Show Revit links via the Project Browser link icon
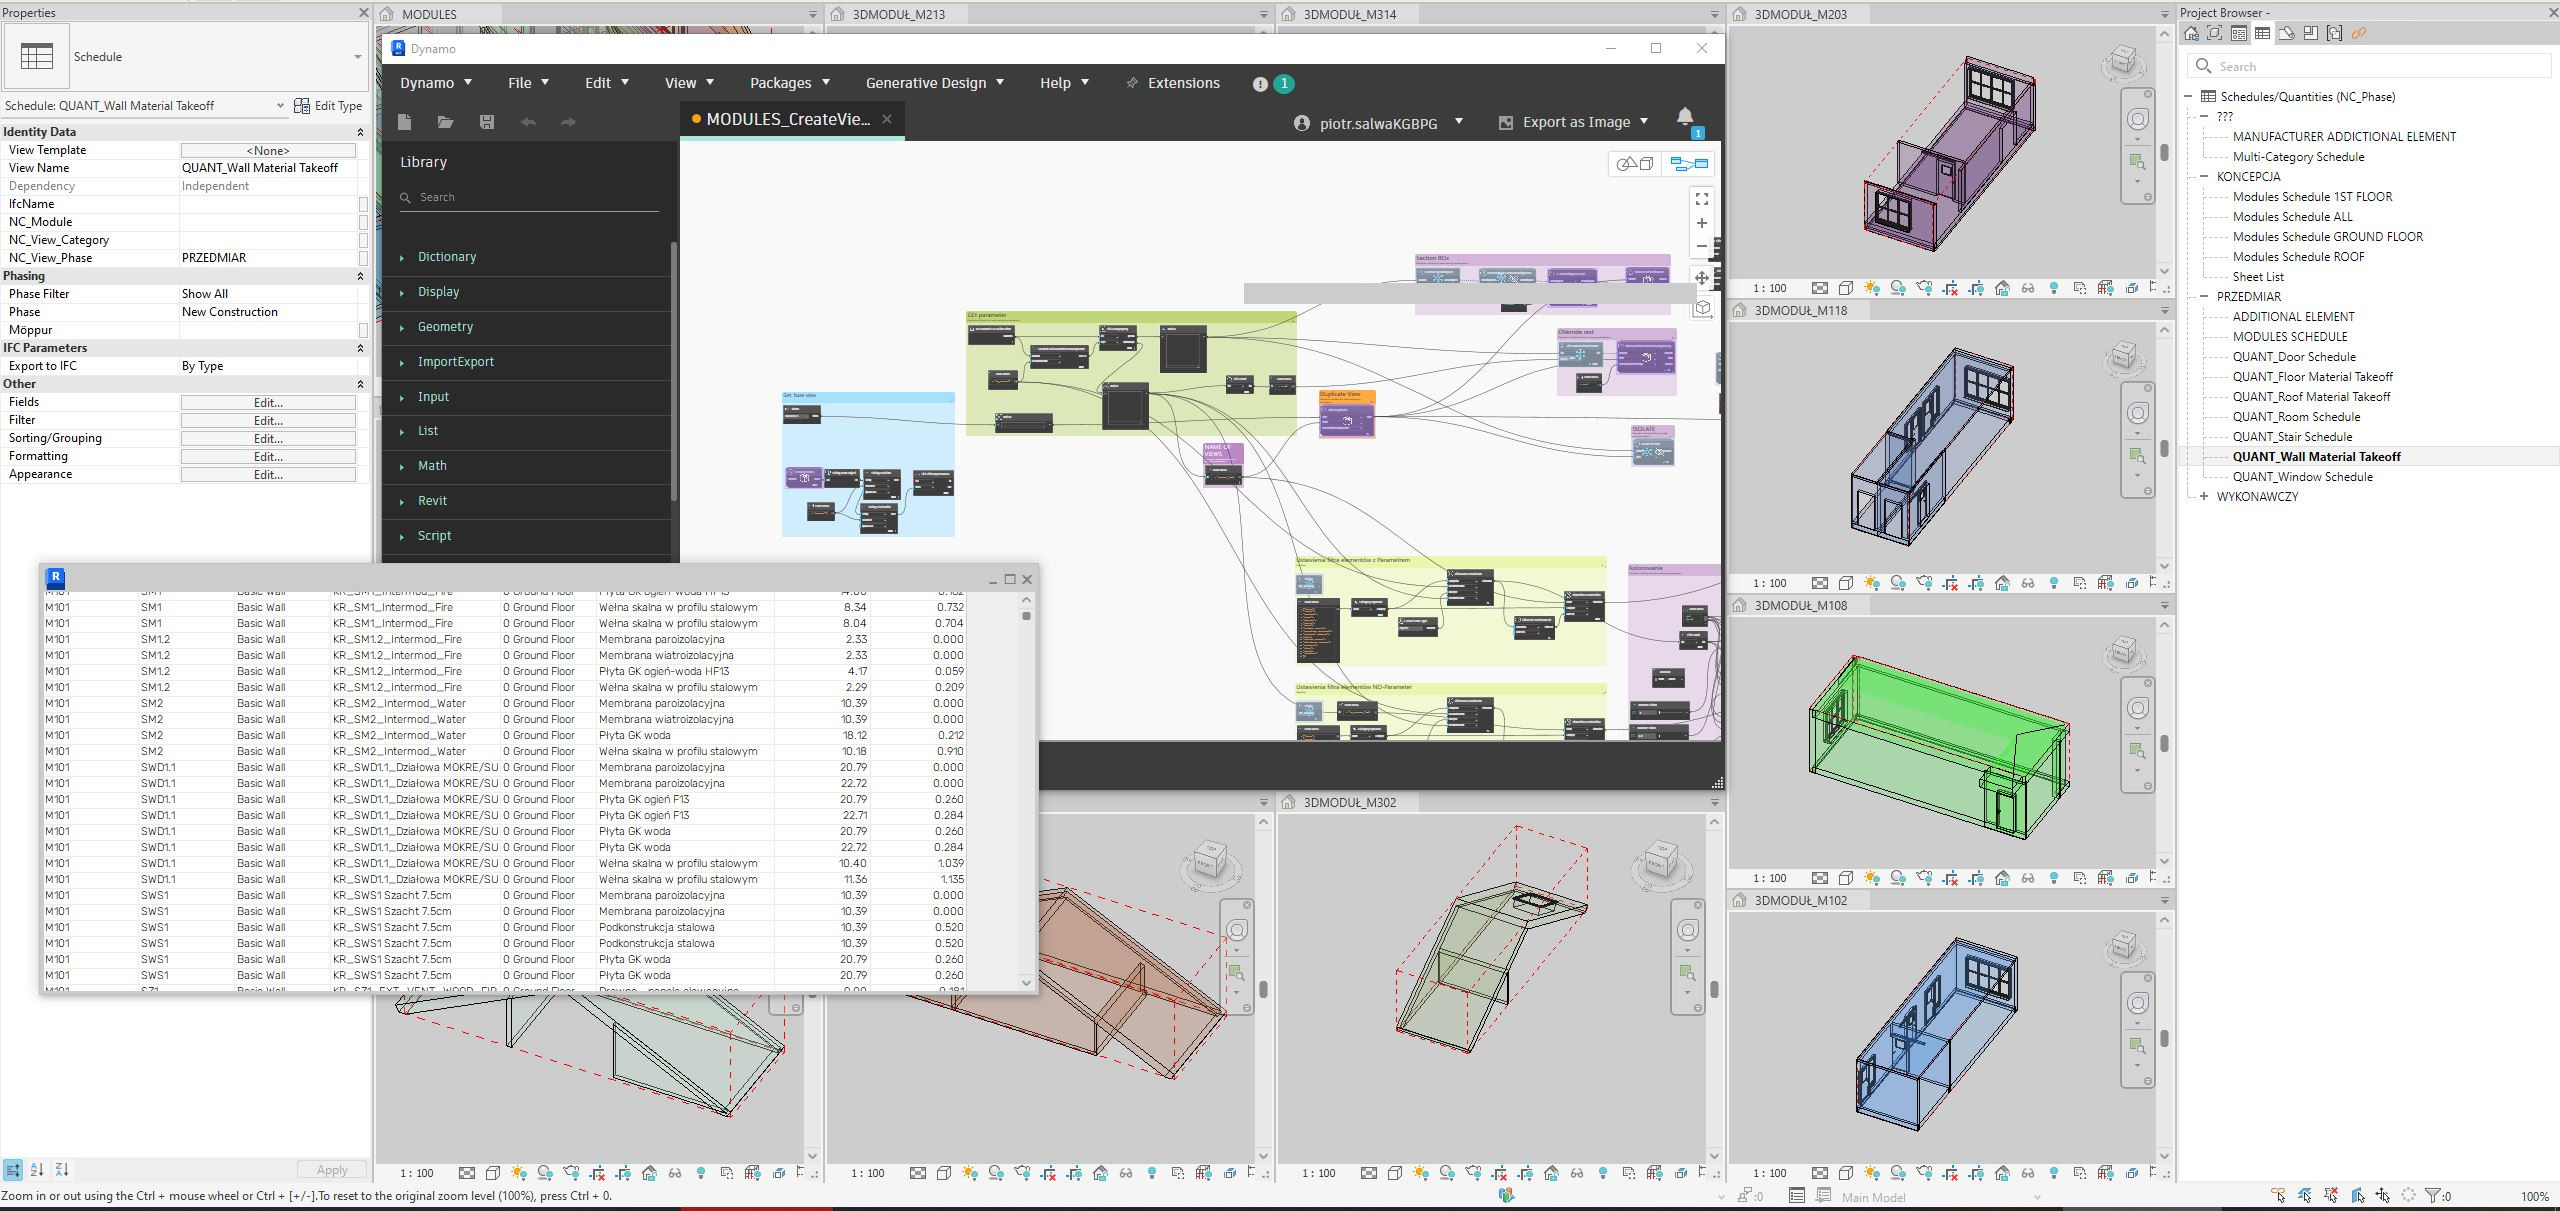 click(x=2358, y=34)
